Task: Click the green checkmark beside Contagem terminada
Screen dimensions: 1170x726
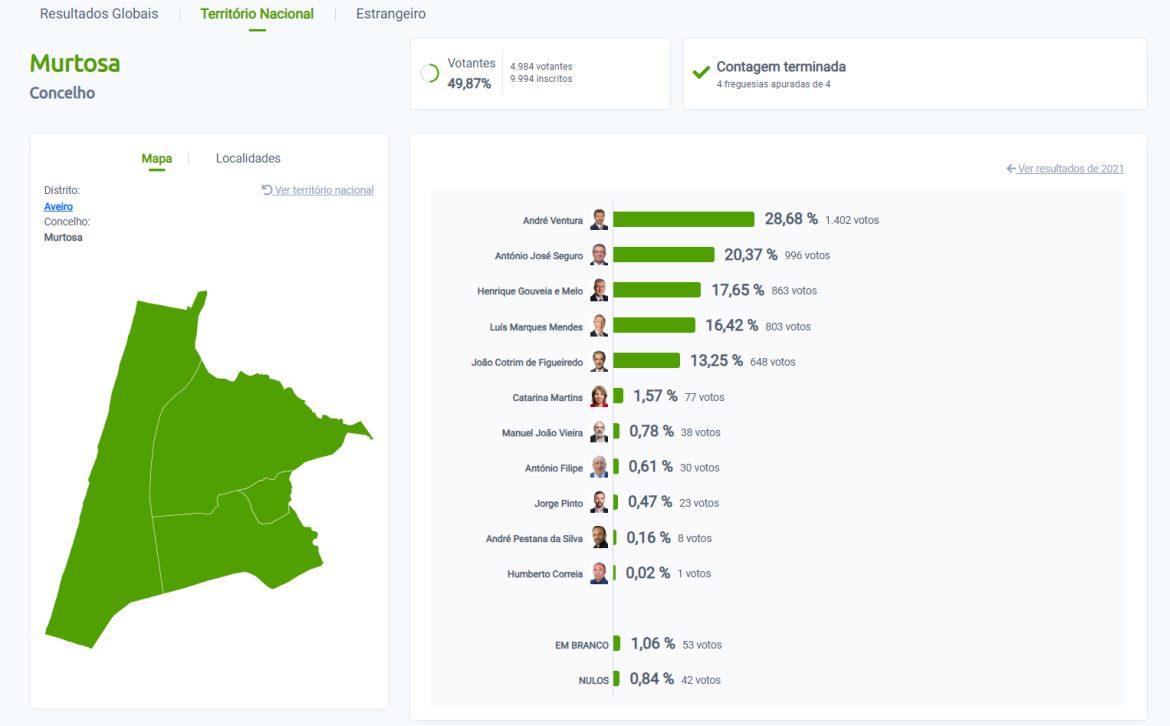Action: pyautogui.click(x=701, y=73)
